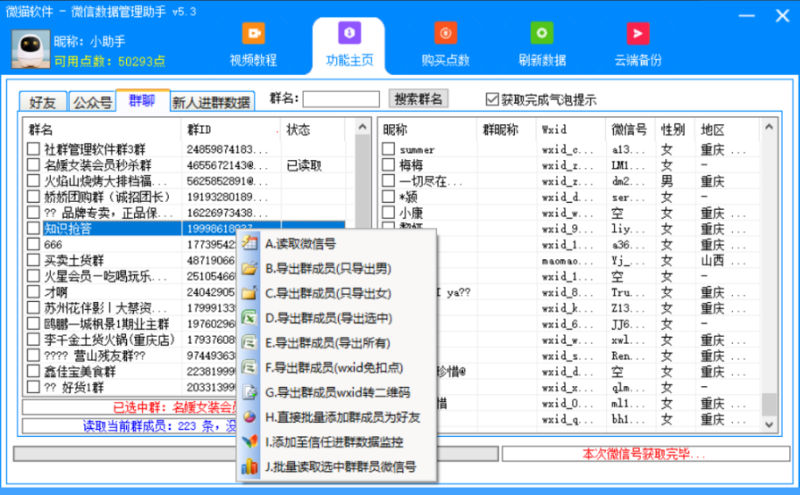Click the 搜索群名 button
Image resolution: width=800 pixels, height=495 pixels.
[419, 99]
